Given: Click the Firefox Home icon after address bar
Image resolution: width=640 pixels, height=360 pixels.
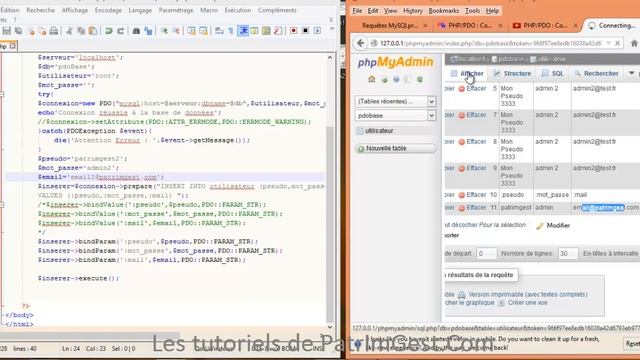Looking at the screenshot, I should pyautogui.click(x=634, y=43).
